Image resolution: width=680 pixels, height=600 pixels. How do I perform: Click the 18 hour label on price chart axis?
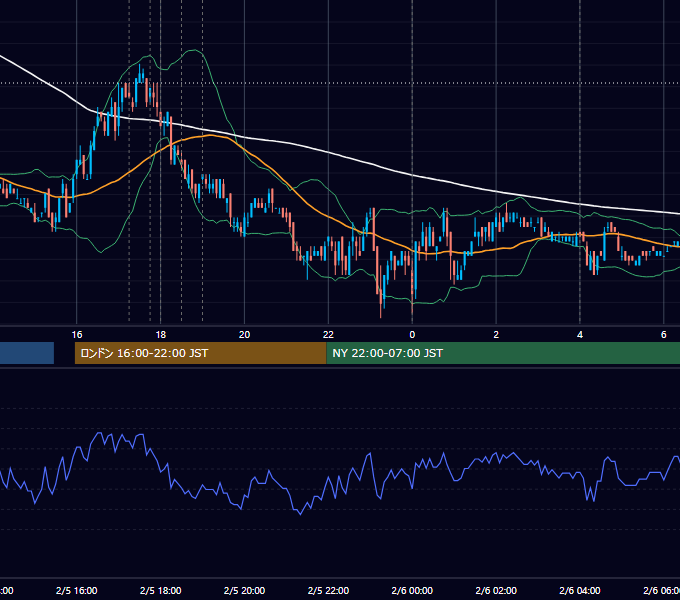tap(160, 335)
